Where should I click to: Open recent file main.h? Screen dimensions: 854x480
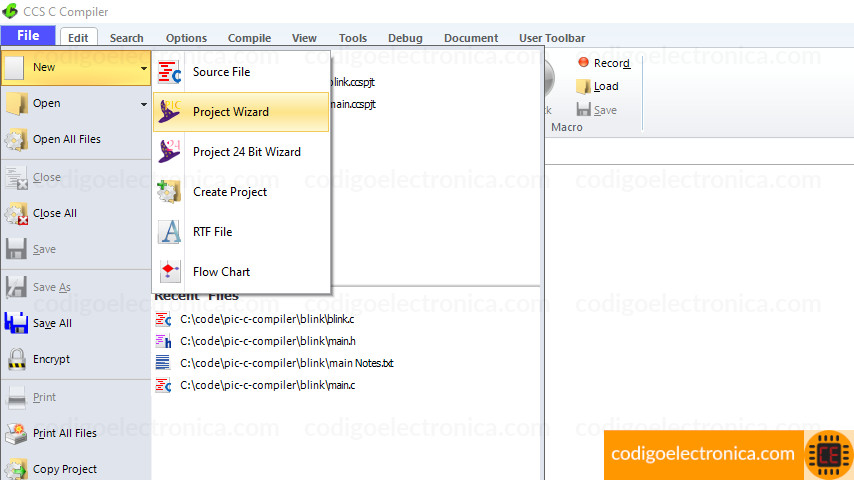click(x=267, y=341)
